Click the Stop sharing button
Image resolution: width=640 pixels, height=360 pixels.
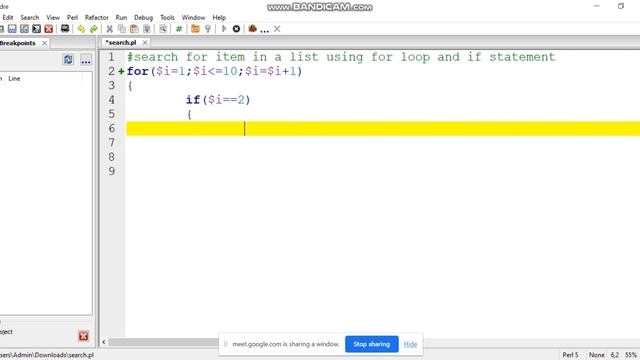tap(371, 344)
